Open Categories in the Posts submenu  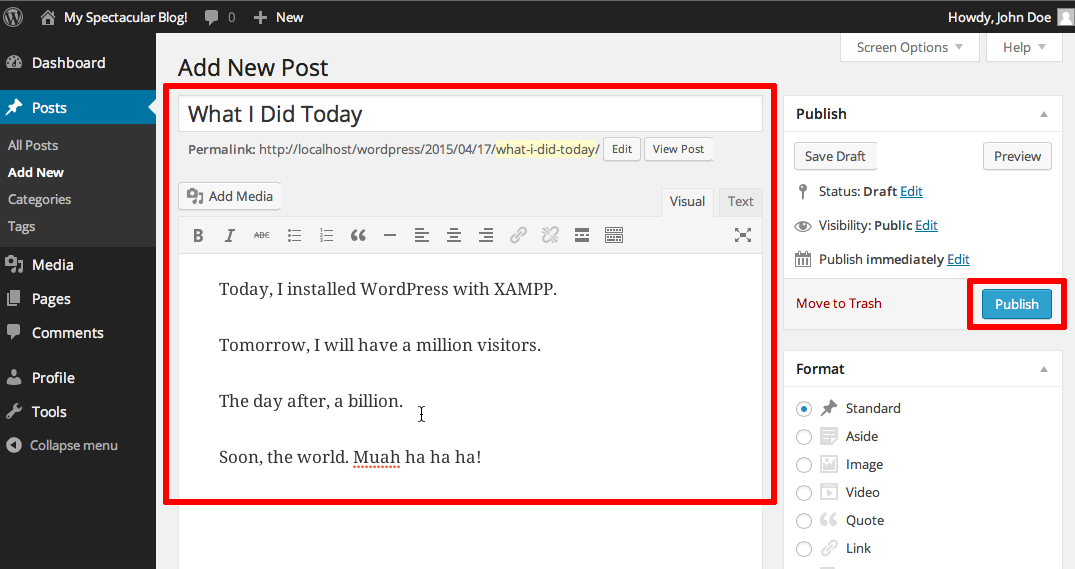click(40, 199)
